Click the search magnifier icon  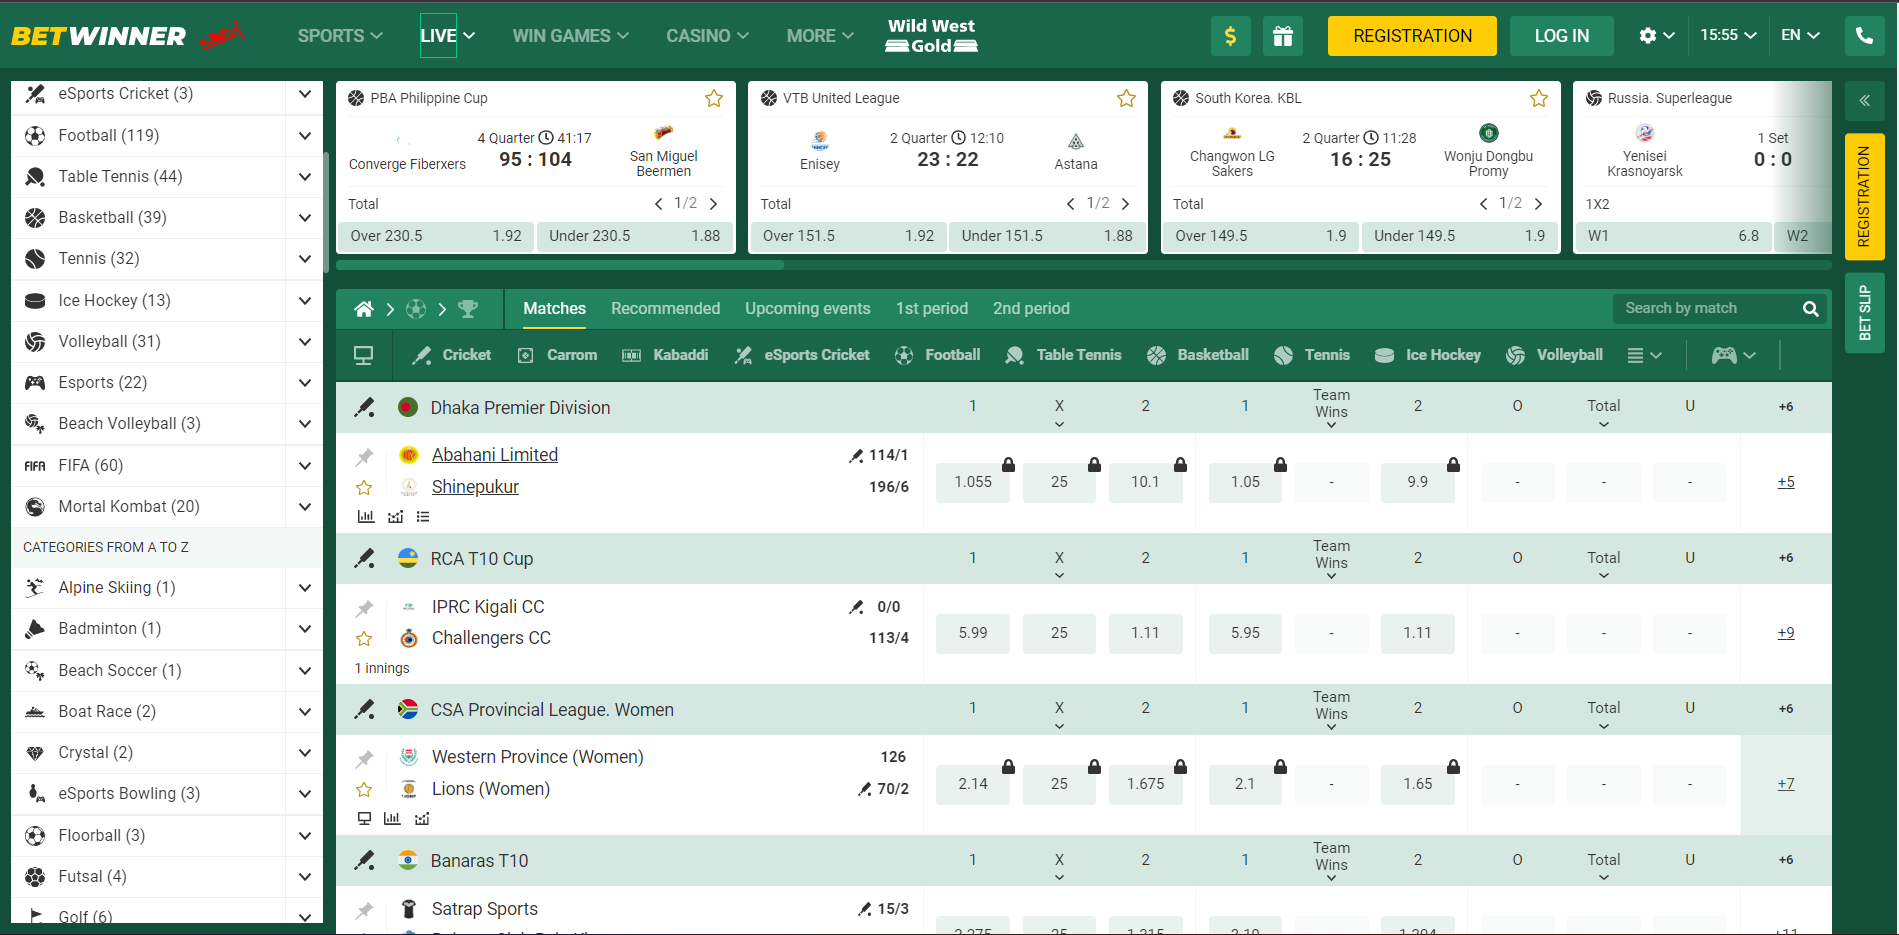coord(1810,309)
